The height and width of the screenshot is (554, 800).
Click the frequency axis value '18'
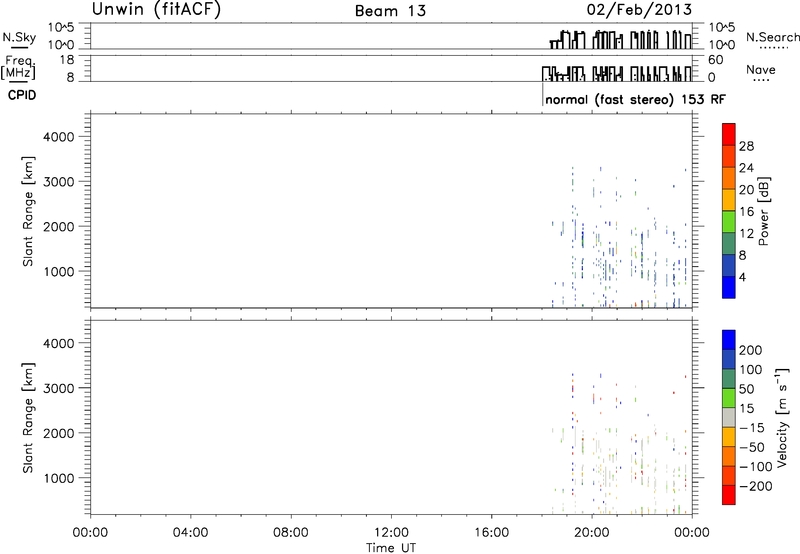(x=67, y=60)
